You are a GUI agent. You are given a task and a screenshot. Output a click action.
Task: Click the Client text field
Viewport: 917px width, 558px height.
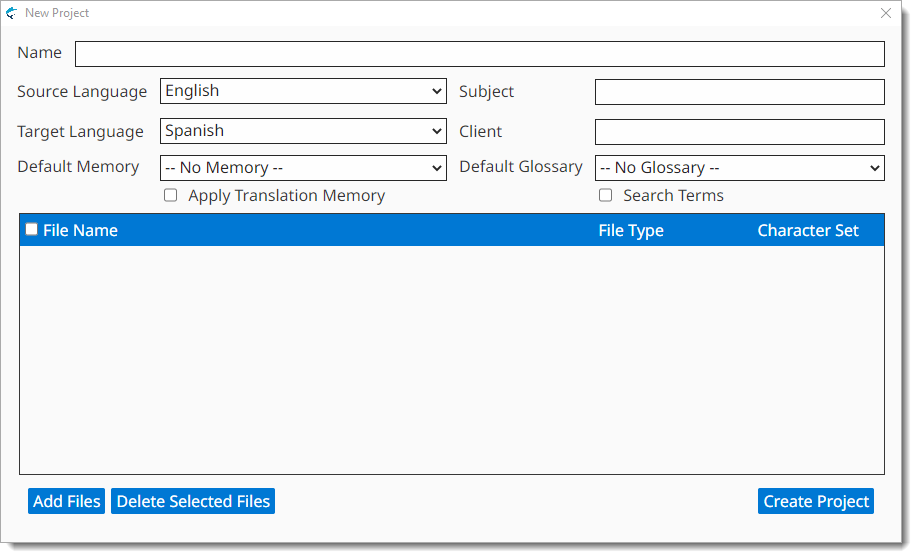pos(740,132)
